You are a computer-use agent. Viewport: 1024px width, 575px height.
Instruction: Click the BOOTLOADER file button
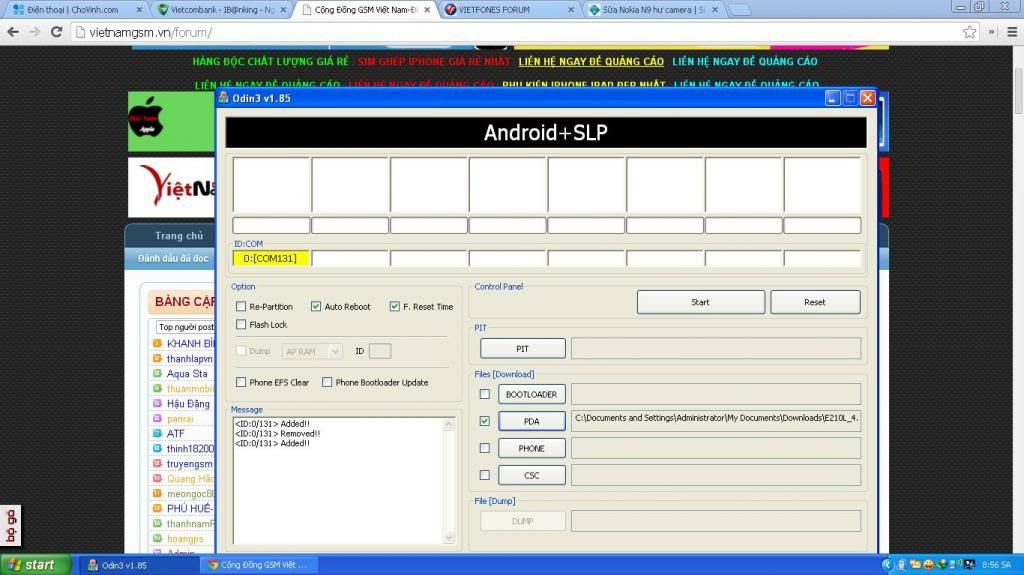pyautogui.click(x=532, y=394)
